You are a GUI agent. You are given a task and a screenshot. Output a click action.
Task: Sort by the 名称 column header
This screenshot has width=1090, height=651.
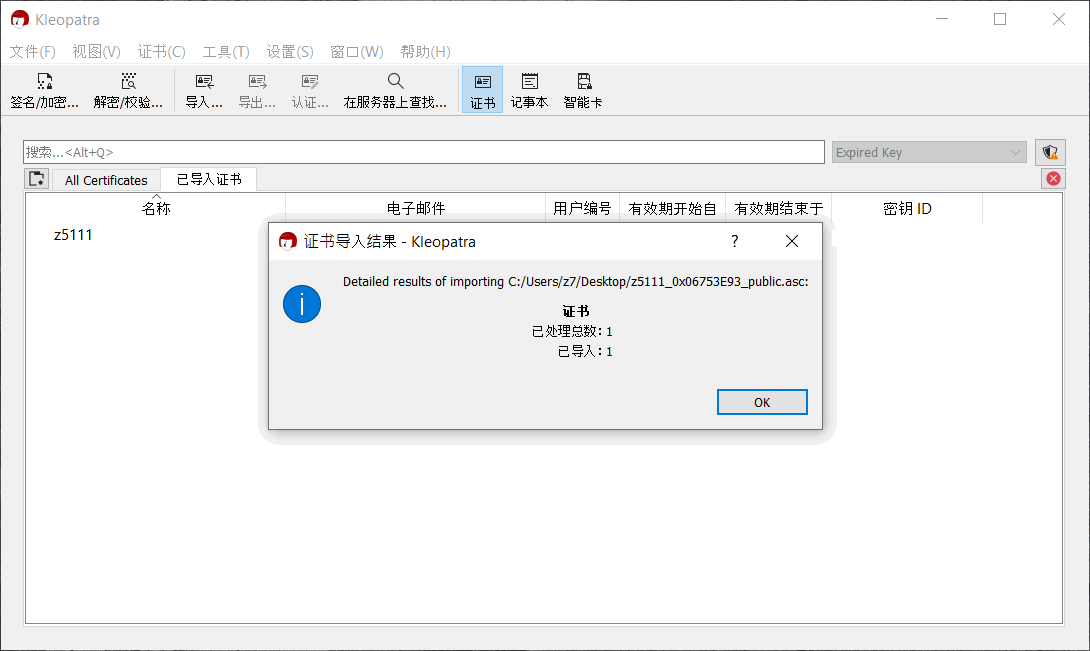pyautogui.click(x=156, y=208)
